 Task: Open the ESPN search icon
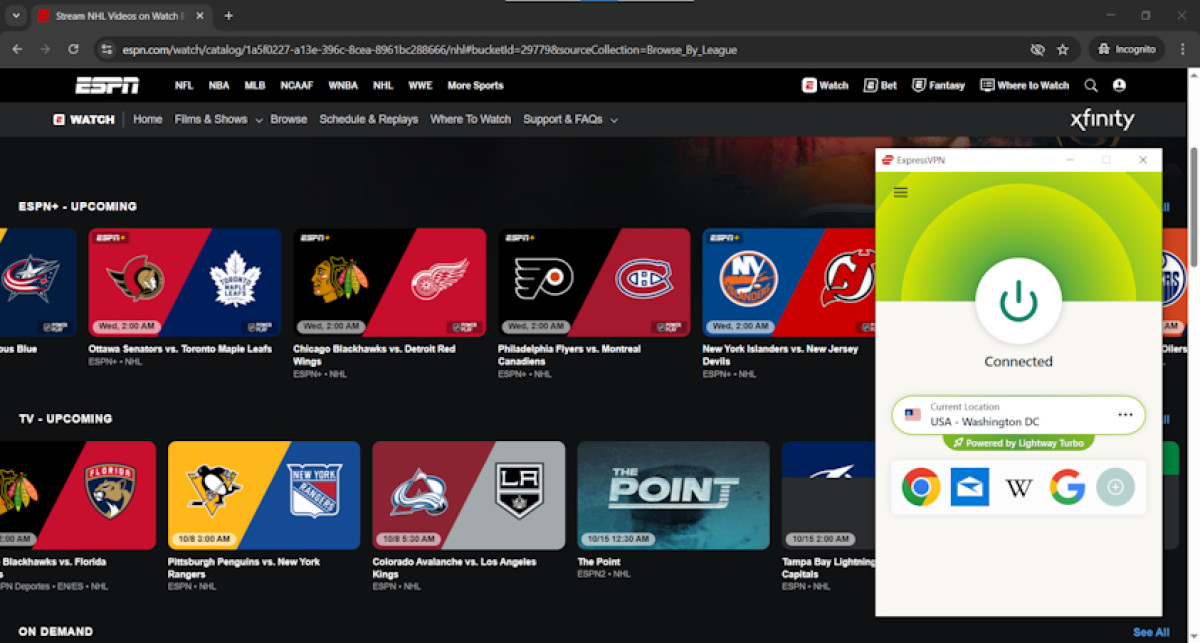pyautogui.click(x=1091, y=86)
